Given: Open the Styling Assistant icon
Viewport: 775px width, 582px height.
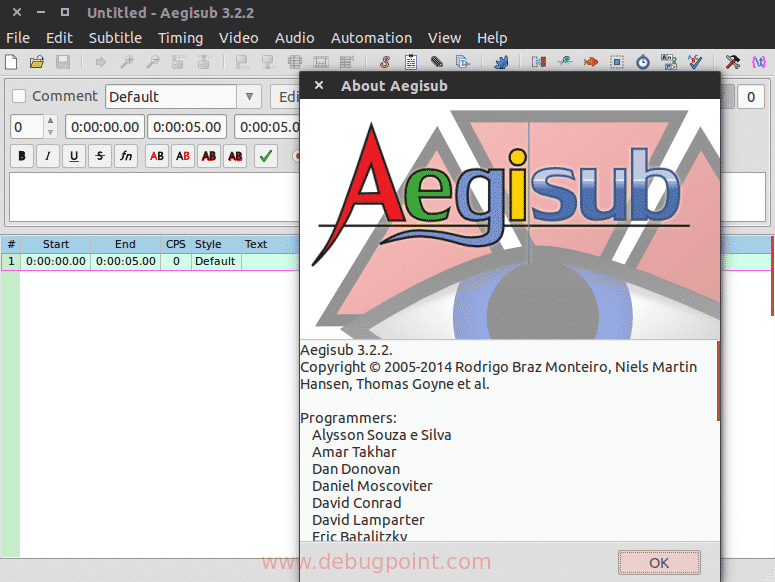Looking at the screenshot, I should click(564, 62).
